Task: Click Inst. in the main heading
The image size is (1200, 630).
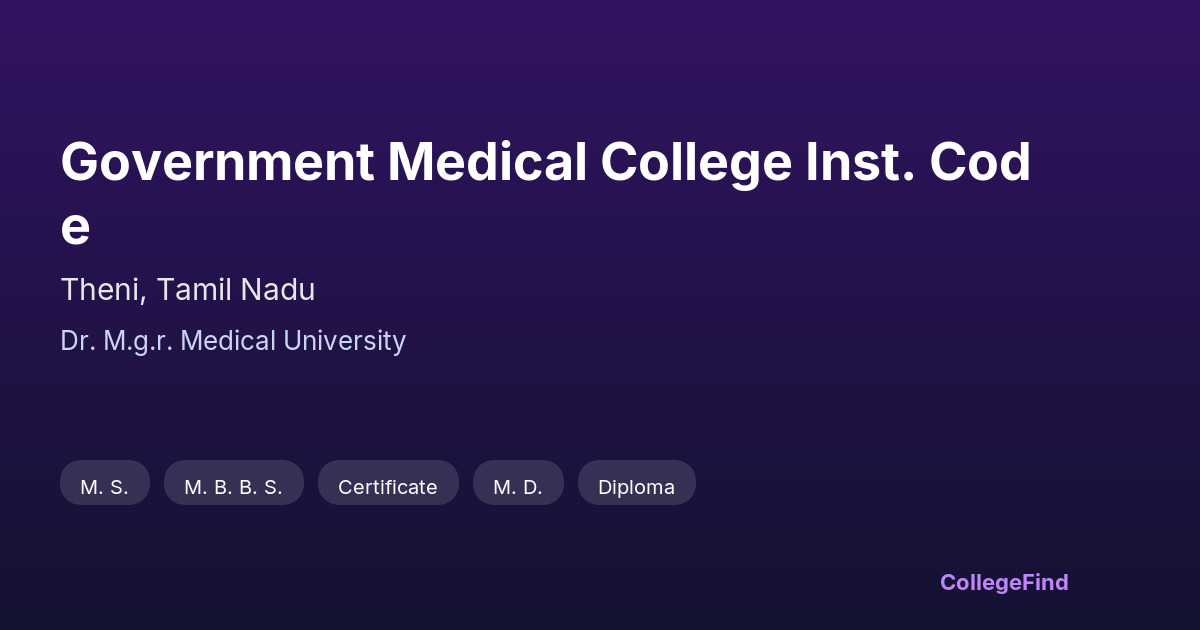Action: coord(860,163)
